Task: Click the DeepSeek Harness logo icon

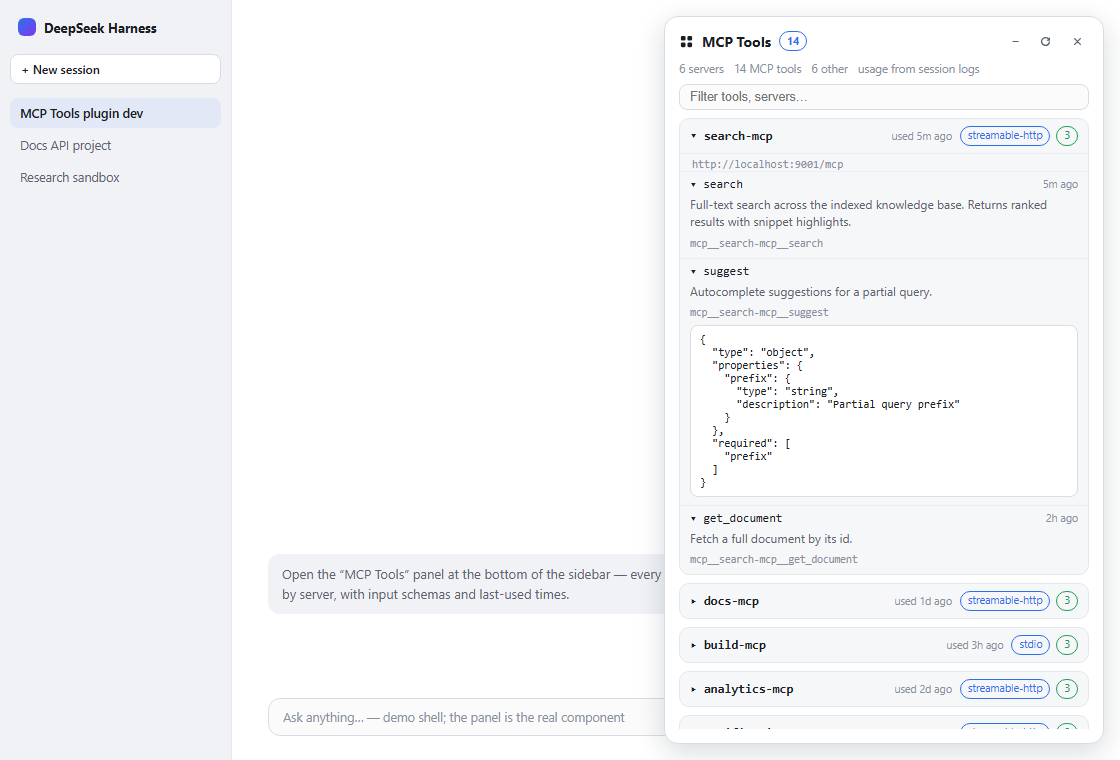Action: (x=27, y=28)
